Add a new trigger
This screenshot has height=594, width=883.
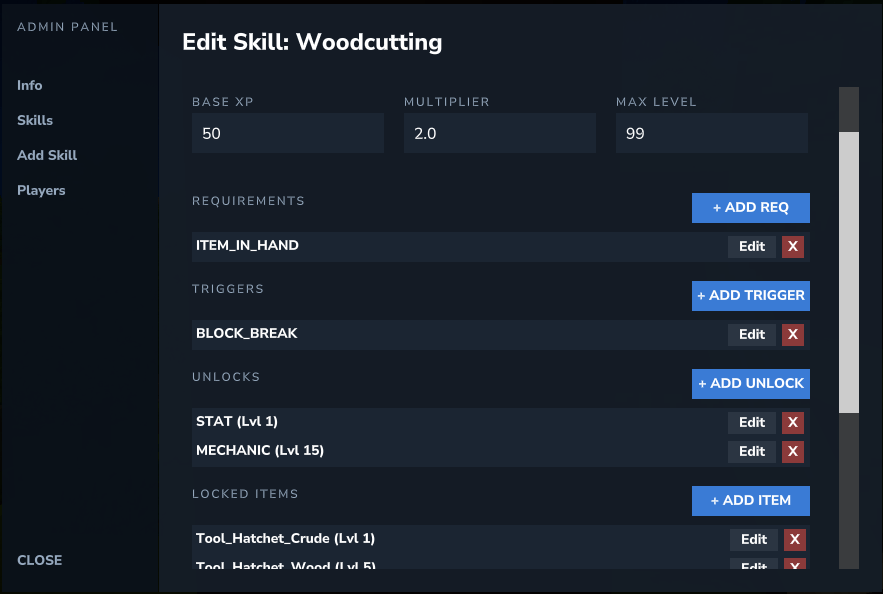tap(750, 296)
